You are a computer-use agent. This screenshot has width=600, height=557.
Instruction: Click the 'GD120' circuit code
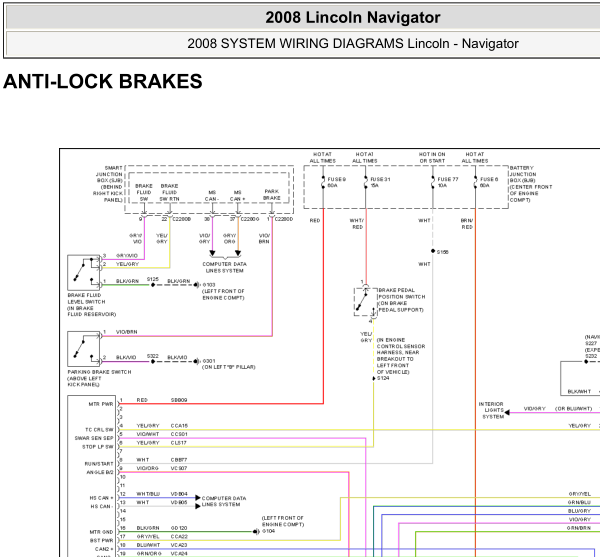179,528
